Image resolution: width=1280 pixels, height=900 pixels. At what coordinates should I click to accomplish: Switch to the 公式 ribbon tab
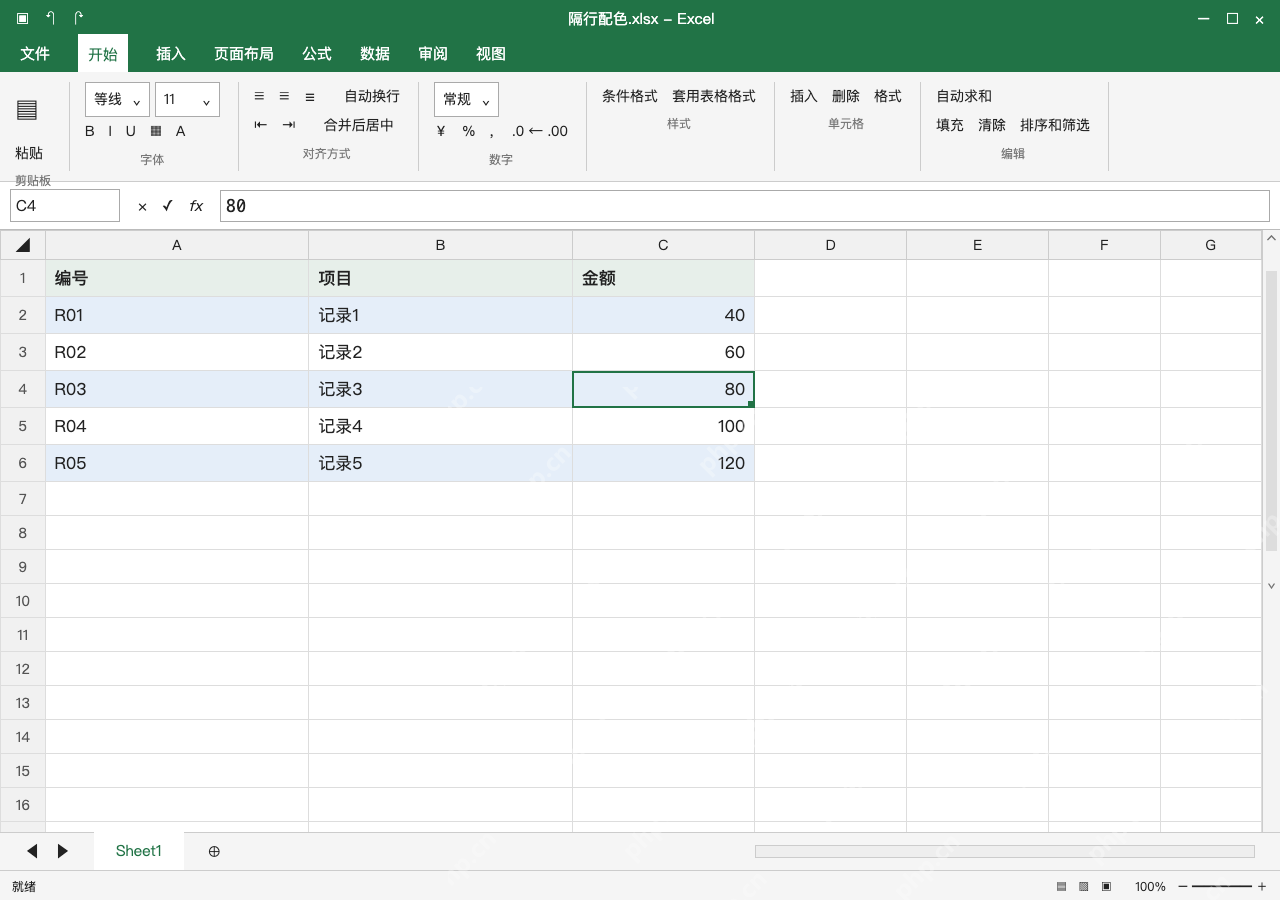[x=317, y=54]
